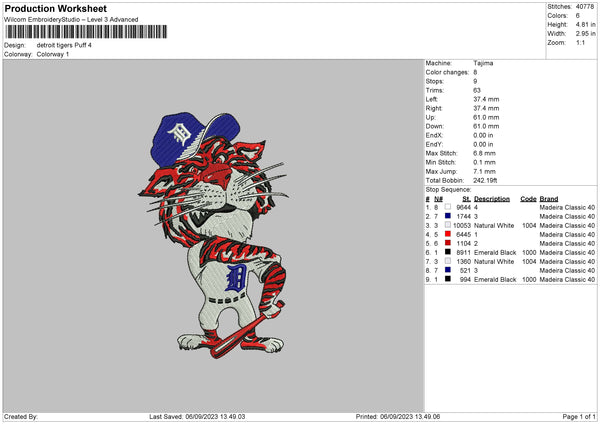Viewport: 600px width, 424px height.
Task: Click the Width value '2.95 in'
Action: pos(585,34)
